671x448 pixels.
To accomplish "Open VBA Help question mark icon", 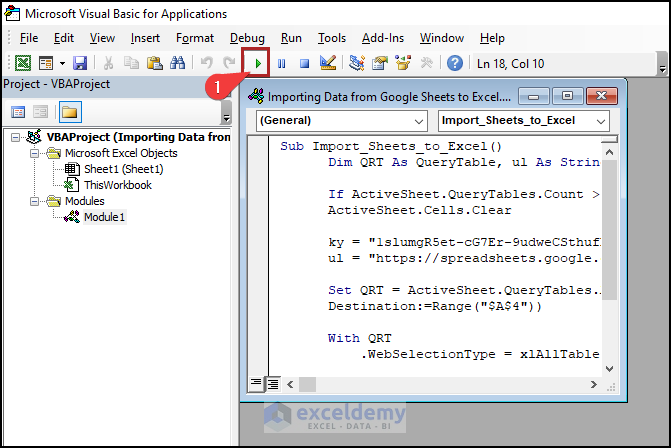I will [x=455, y=63].
